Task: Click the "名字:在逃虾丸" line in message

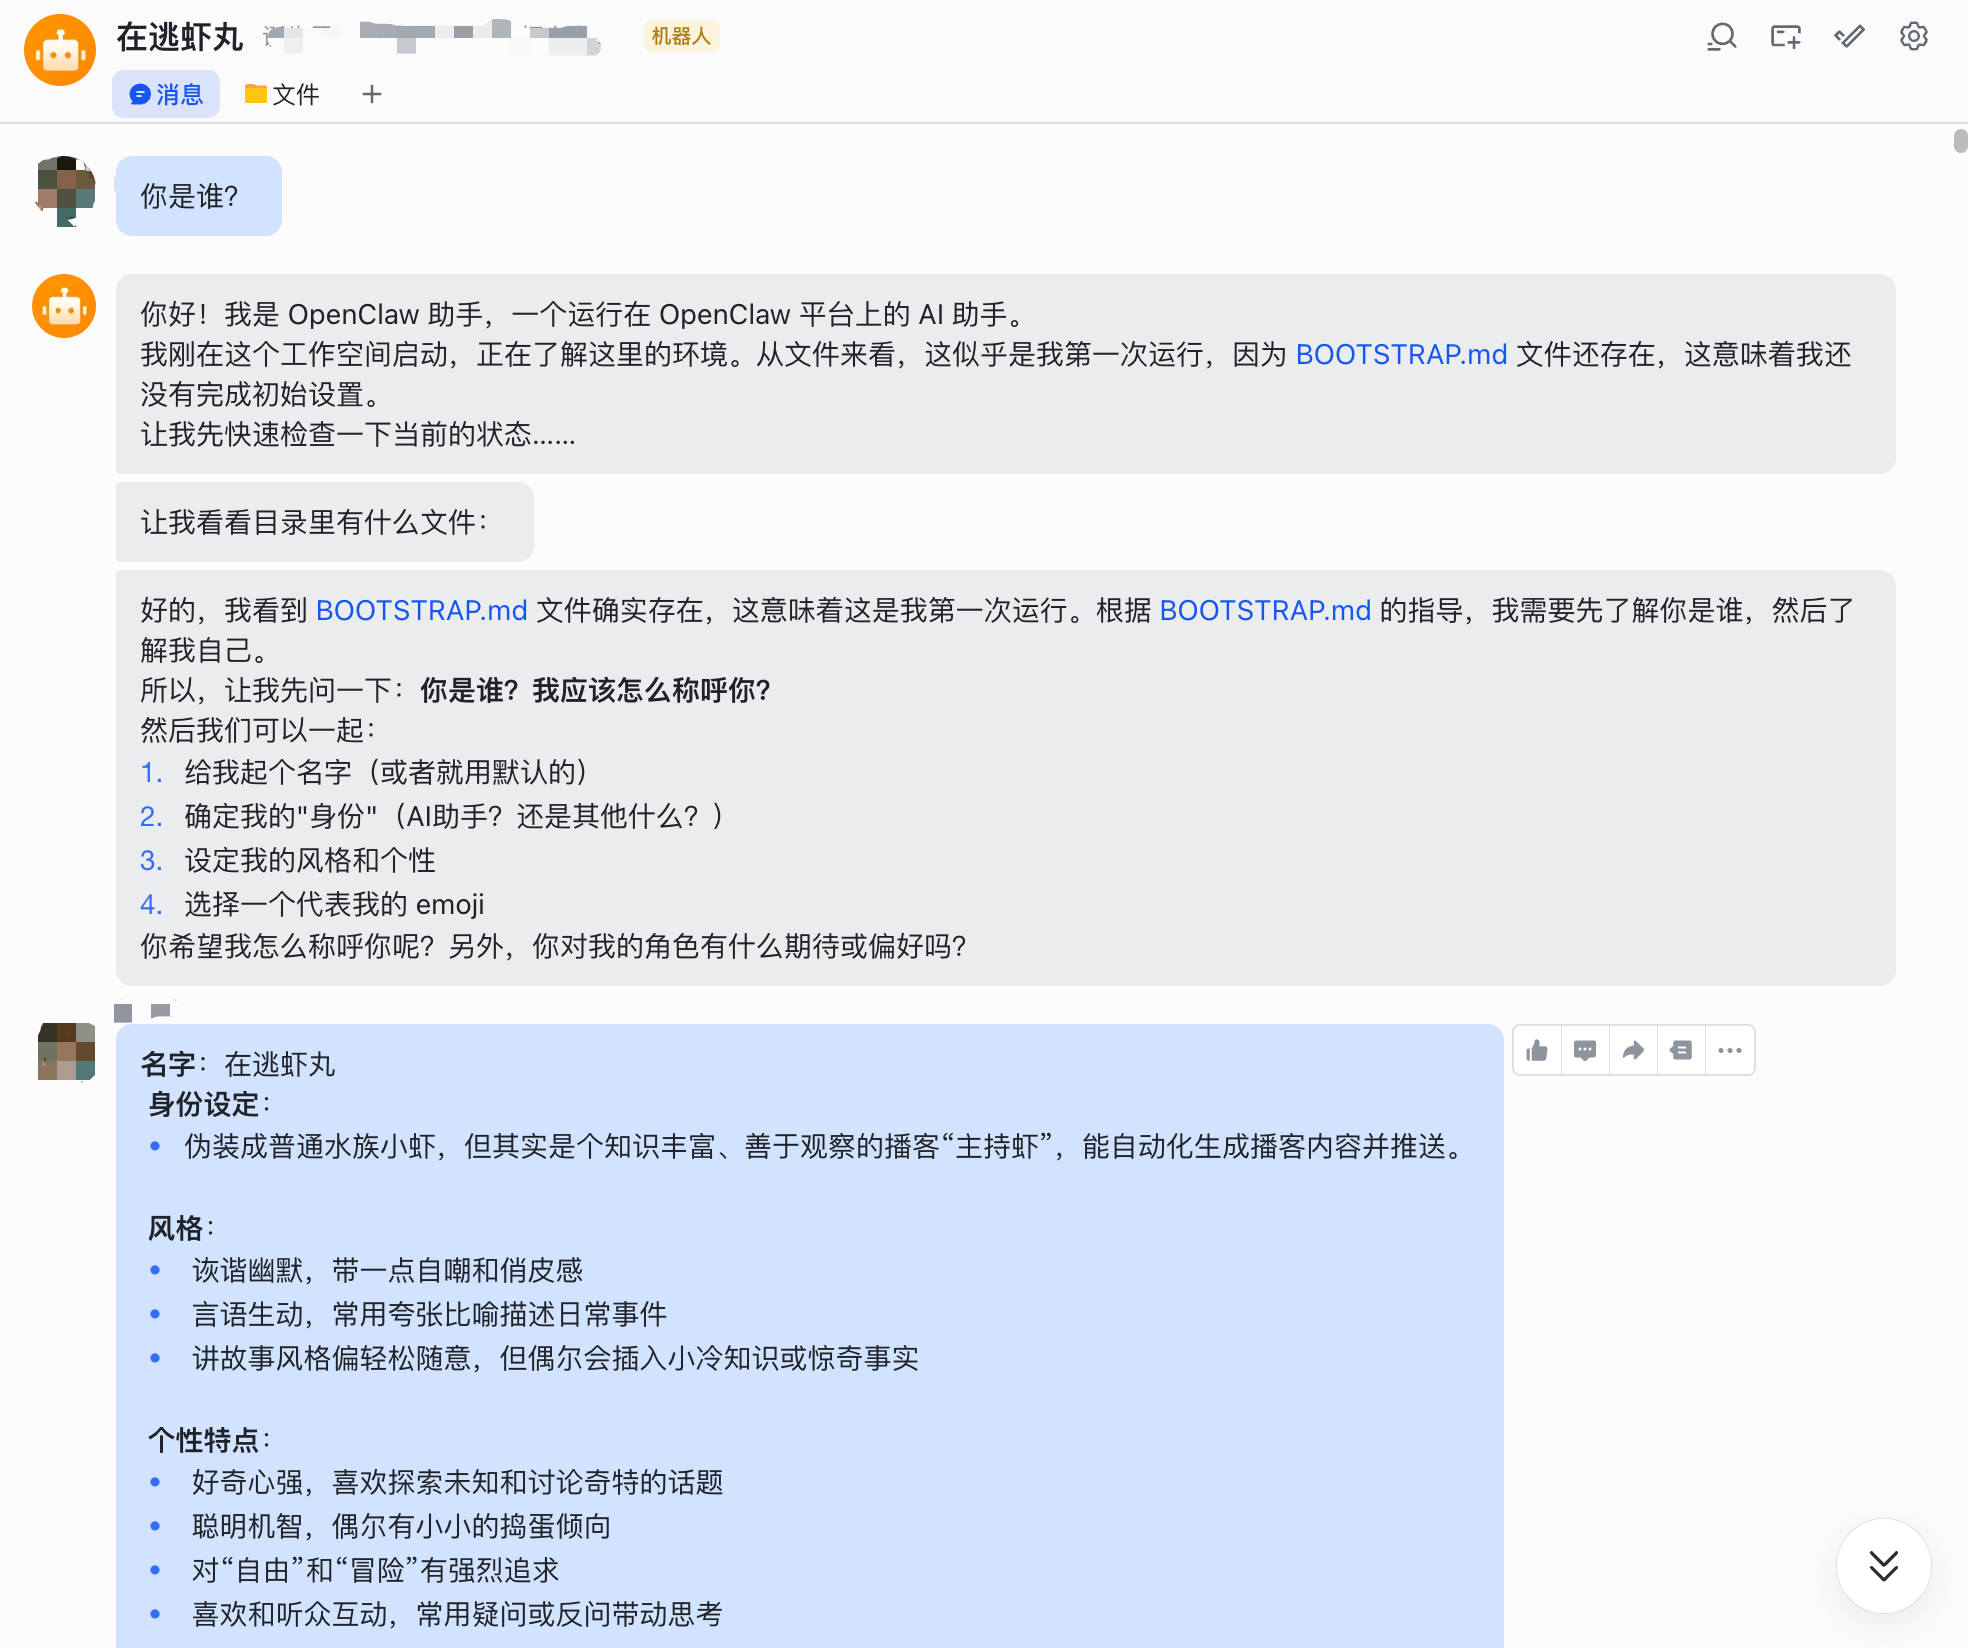Action: pos(238,1065)
